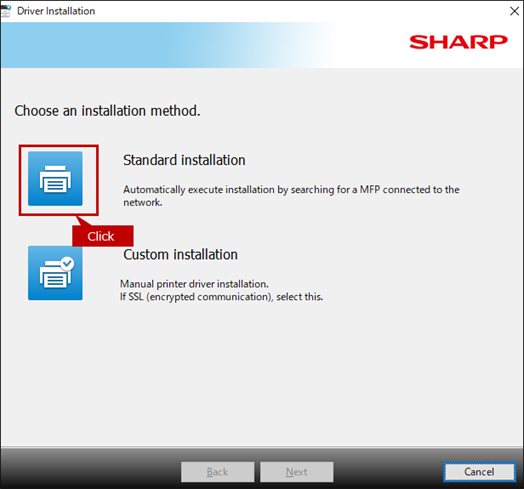Click the Driver Installation window title text
The height and width of the screenshot is (489, 524).
pyautogui.click(x=56, y=11)
